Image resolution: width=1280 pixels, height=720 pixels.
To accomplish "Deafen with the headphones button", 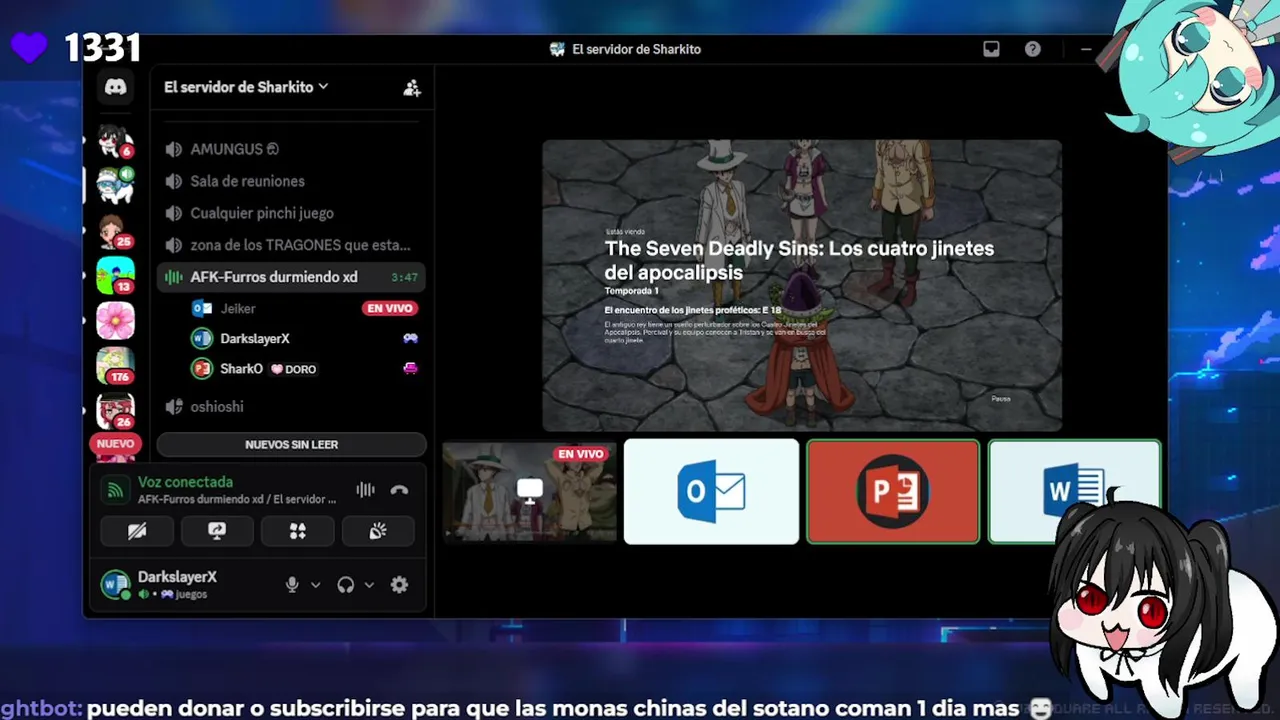I will pyautogui.click(x=346, y=585).
